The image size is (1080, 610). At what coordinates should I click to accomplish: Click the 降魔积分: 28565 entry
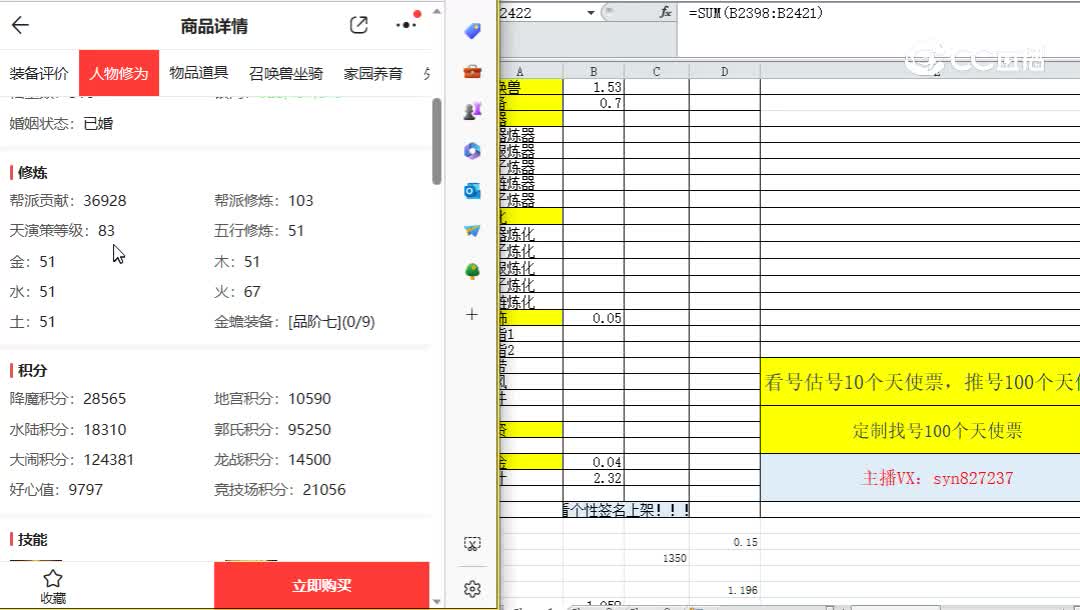(x=68, y=399)
